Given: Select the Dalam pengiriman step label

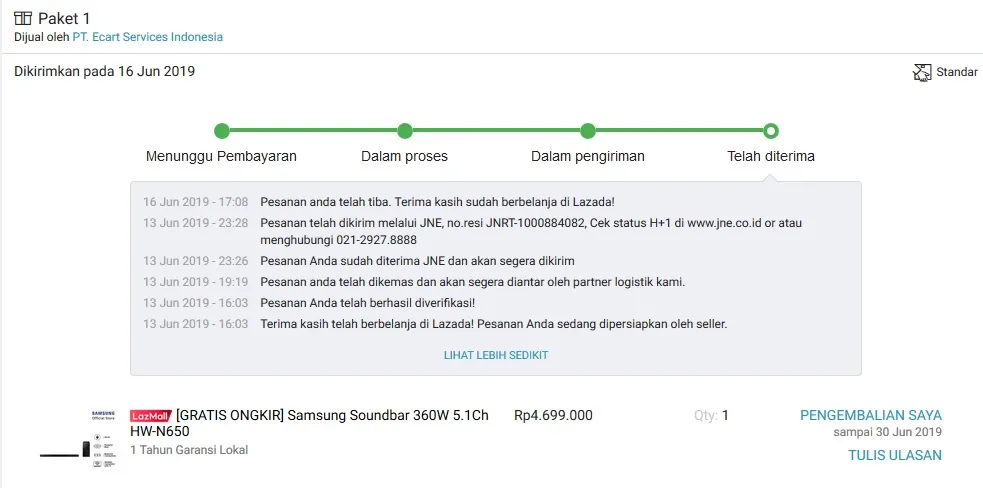Looking at the screenshot, I should pos(587,156).
